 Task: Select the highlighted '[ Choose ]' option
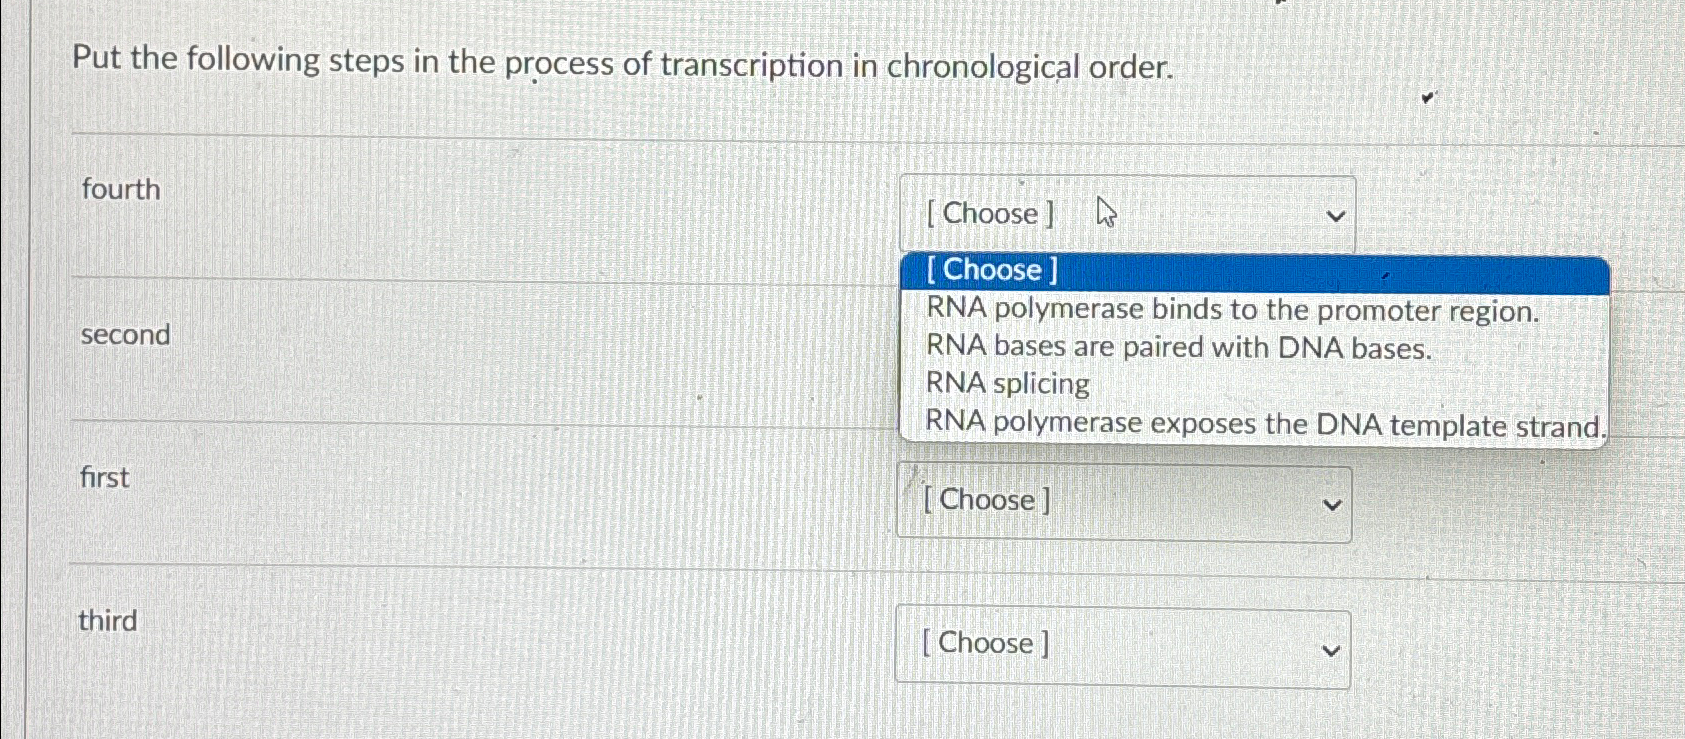coord(991,270)
